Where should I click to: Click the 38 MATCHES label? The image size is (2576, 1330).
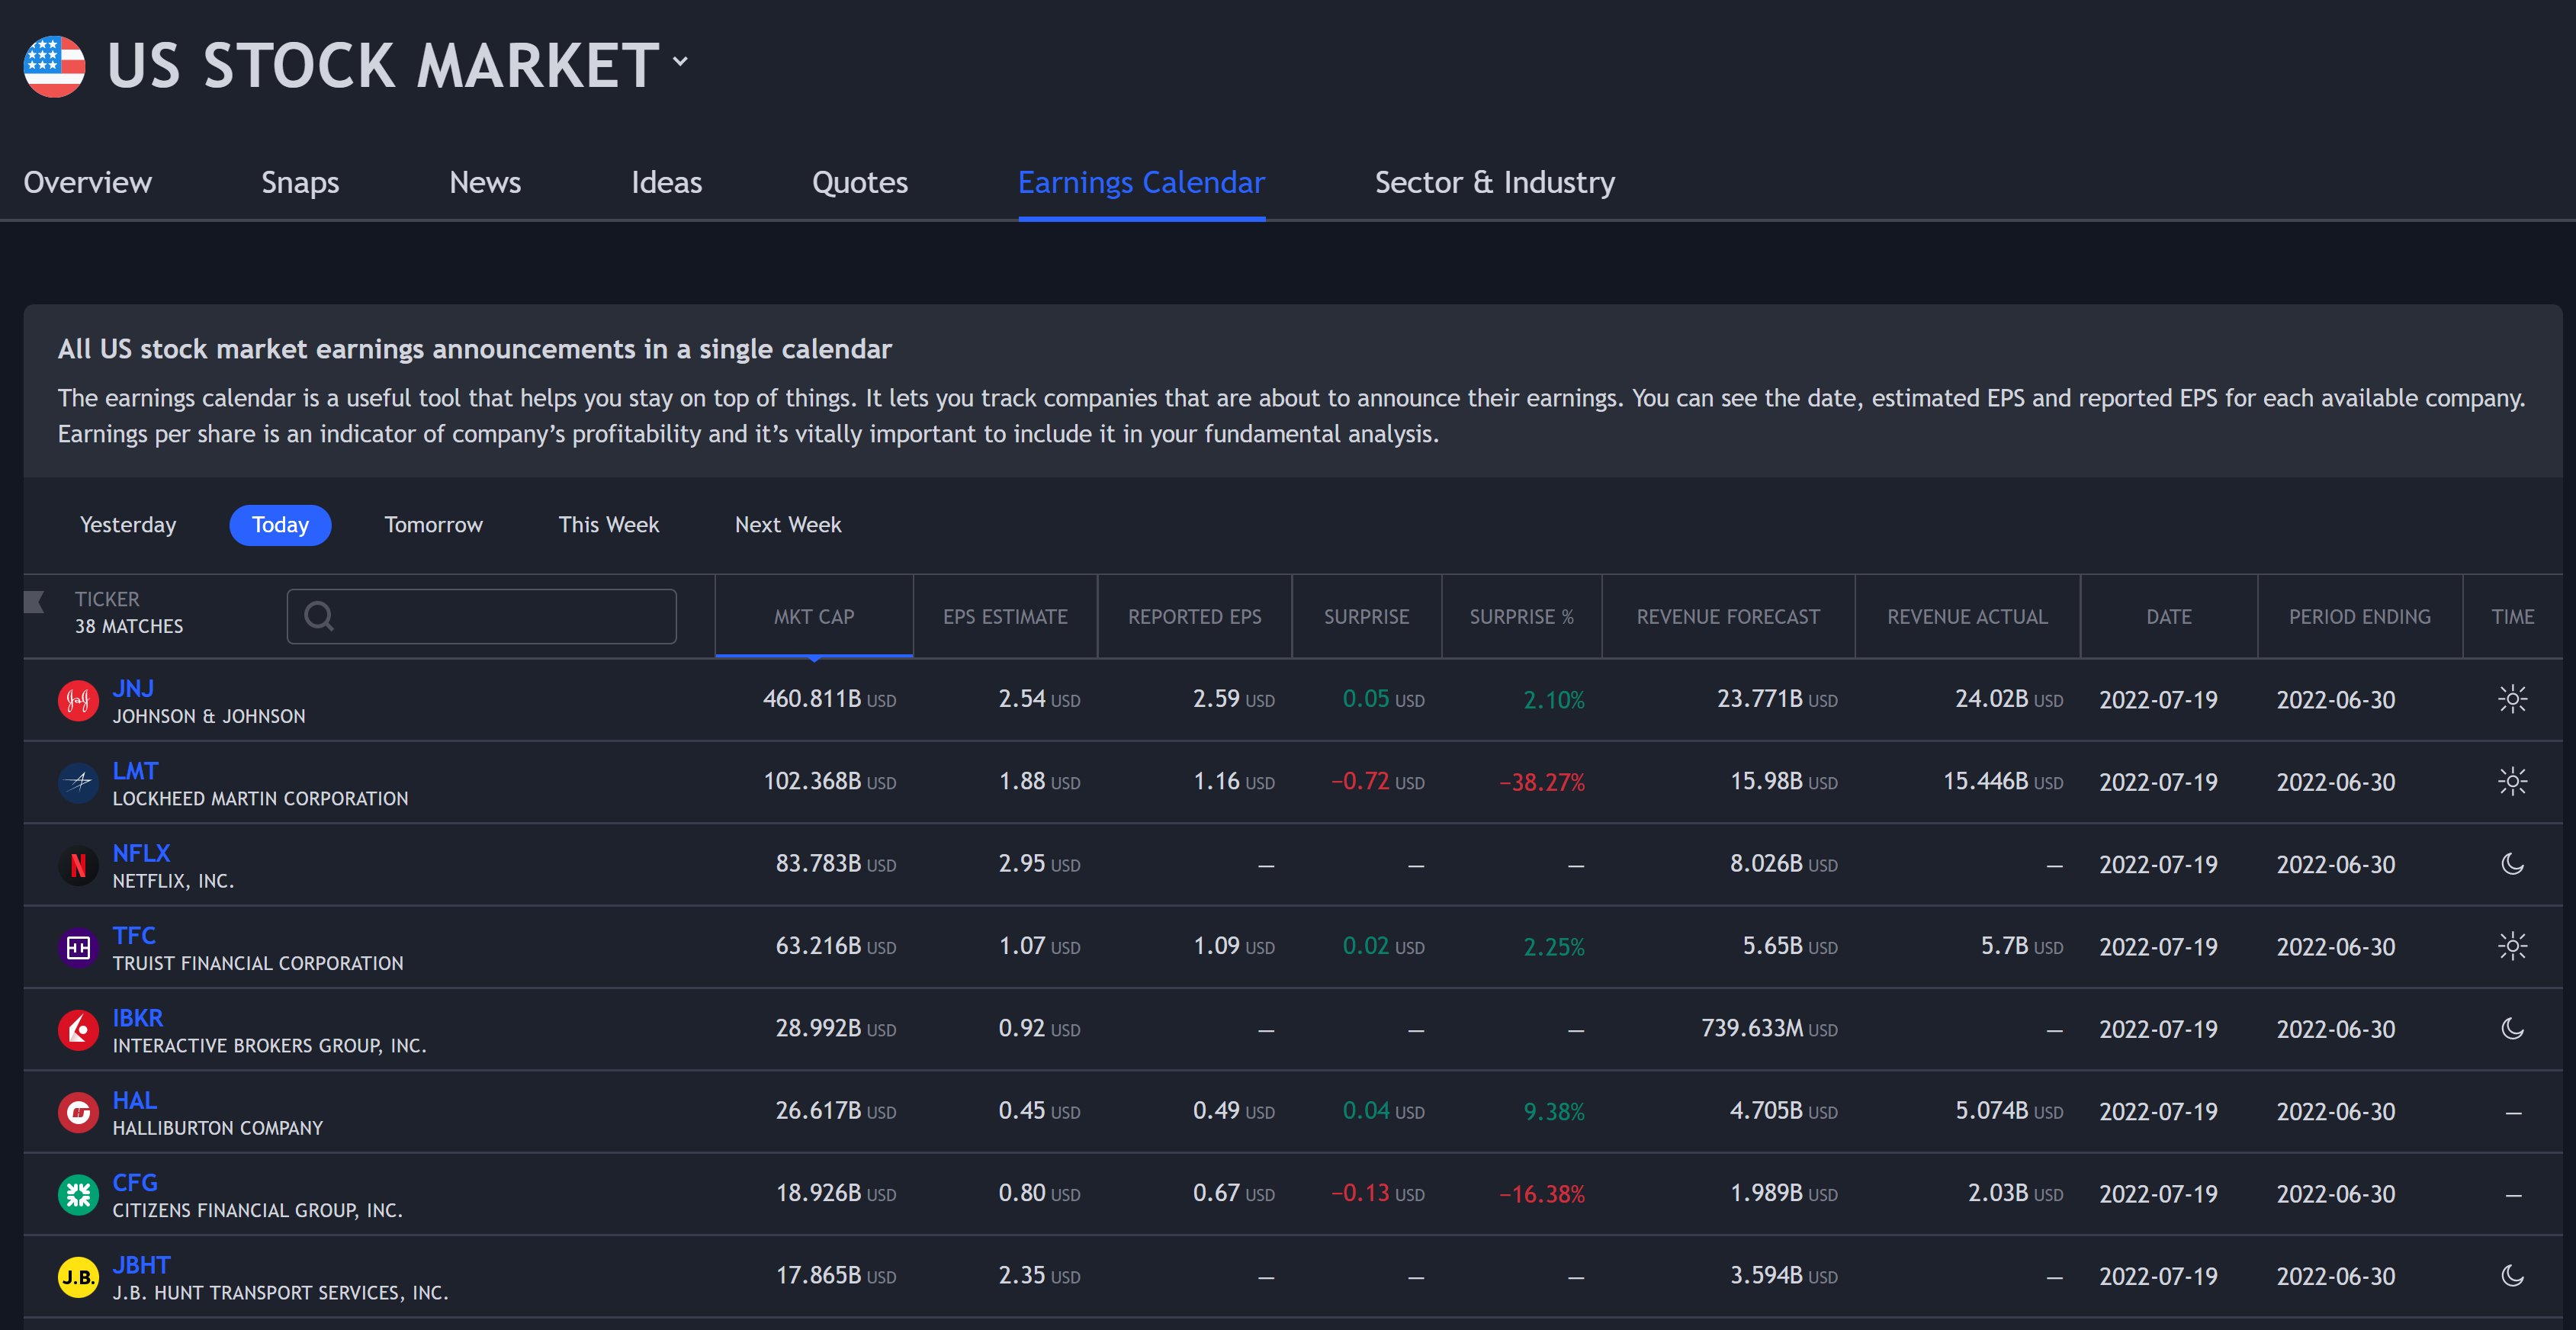(129, 627)
